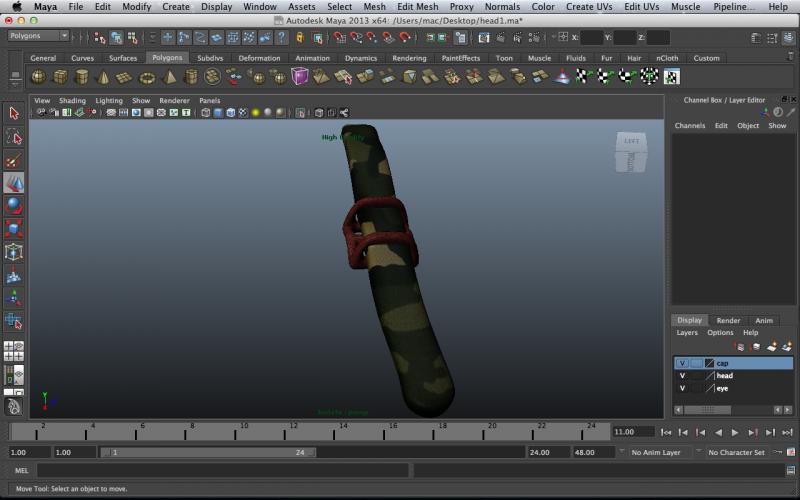This screenshot has width=800, height=500.
Task: Open the Shading menu in viewport panel
Action: [x=72, y=101]
